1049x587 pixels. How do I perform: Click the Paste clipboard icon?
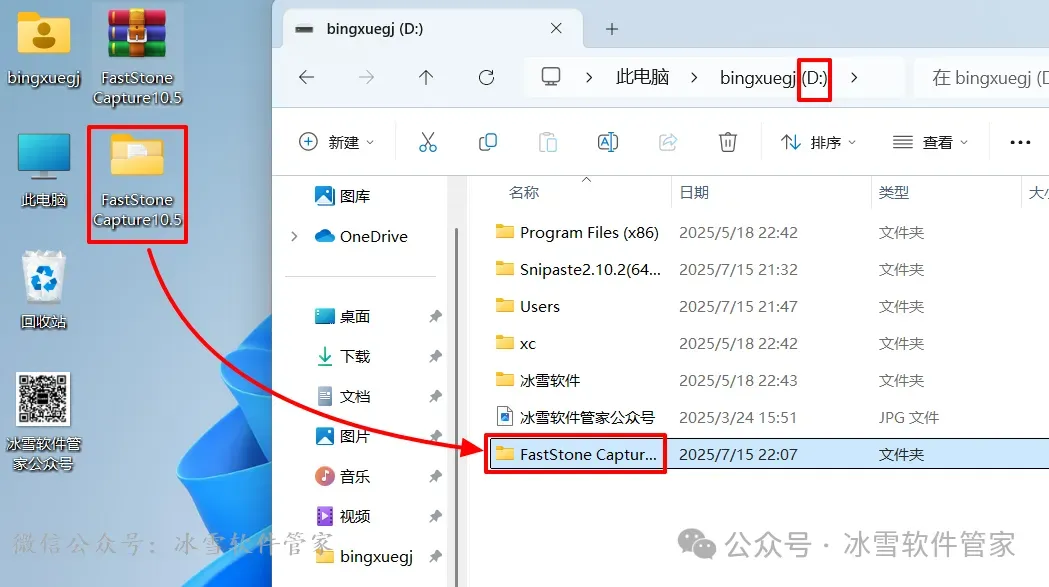[548, 142]
